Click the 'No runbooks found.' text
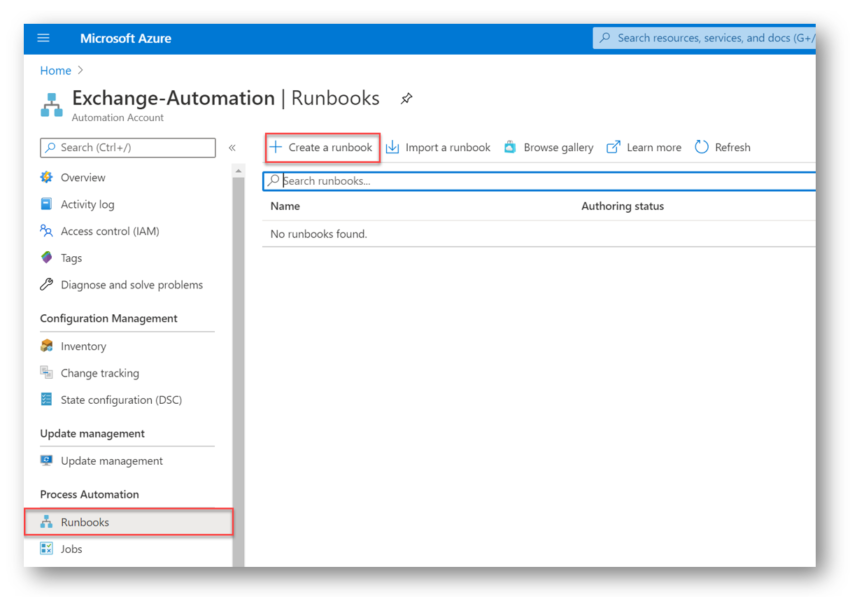 (x=319, y=234)
